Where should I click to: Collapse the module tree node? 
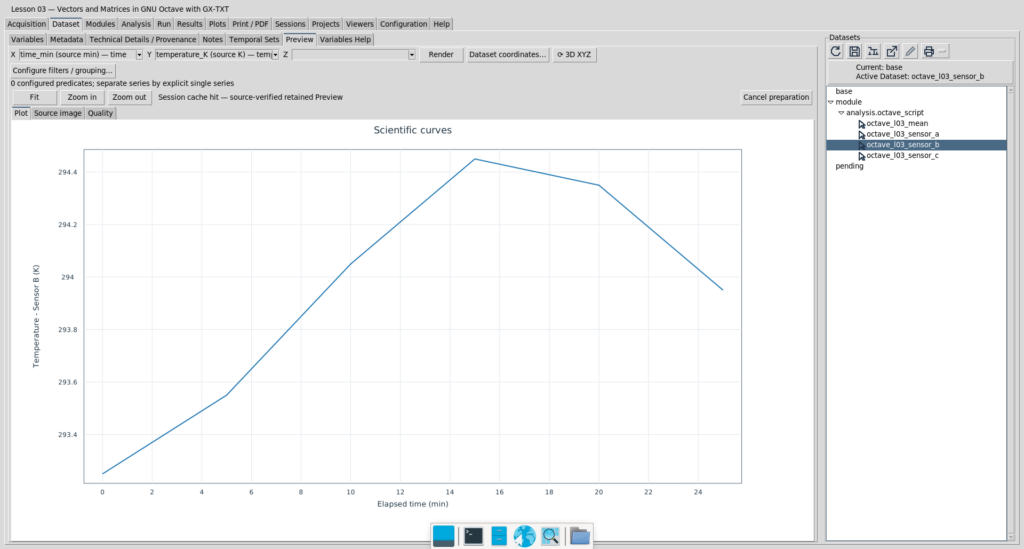point(831,102)
